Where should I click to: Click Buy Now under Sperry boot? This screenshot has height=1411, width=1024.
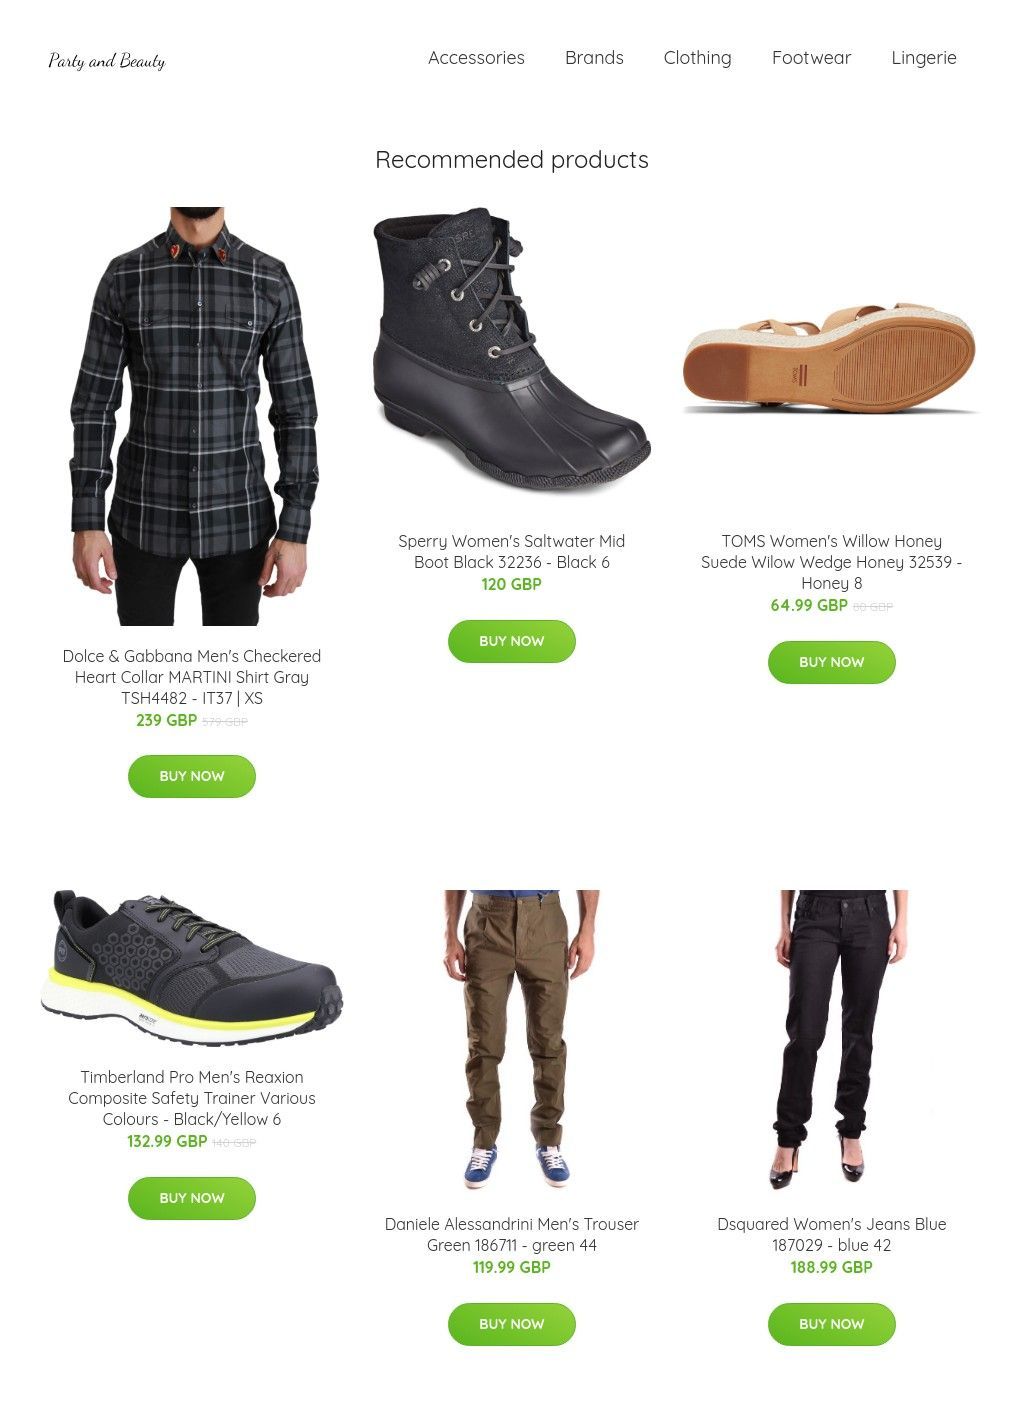click(x=512, y=641)
